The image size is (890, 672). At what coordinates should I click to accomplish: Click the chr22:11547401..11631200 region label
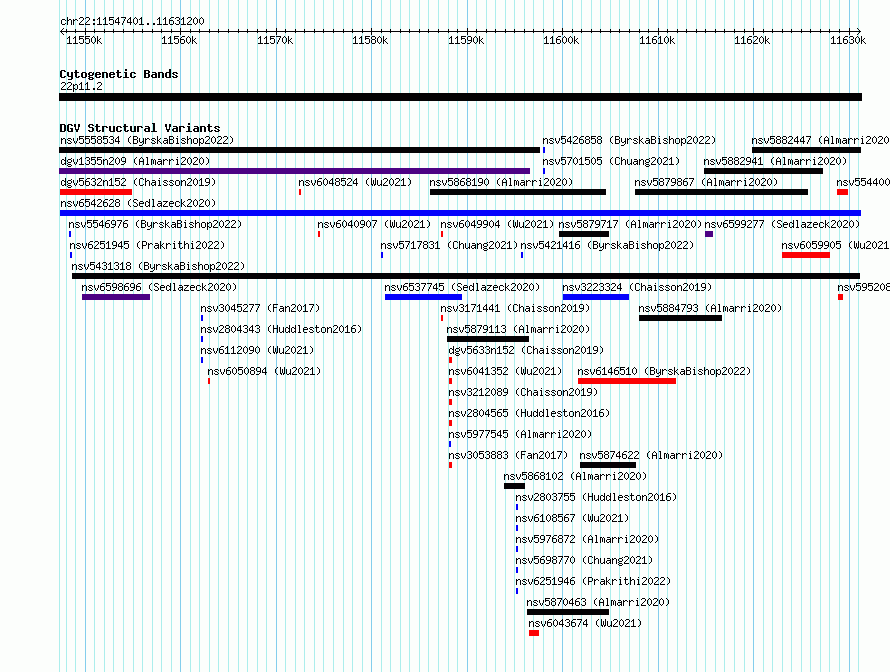132,21
